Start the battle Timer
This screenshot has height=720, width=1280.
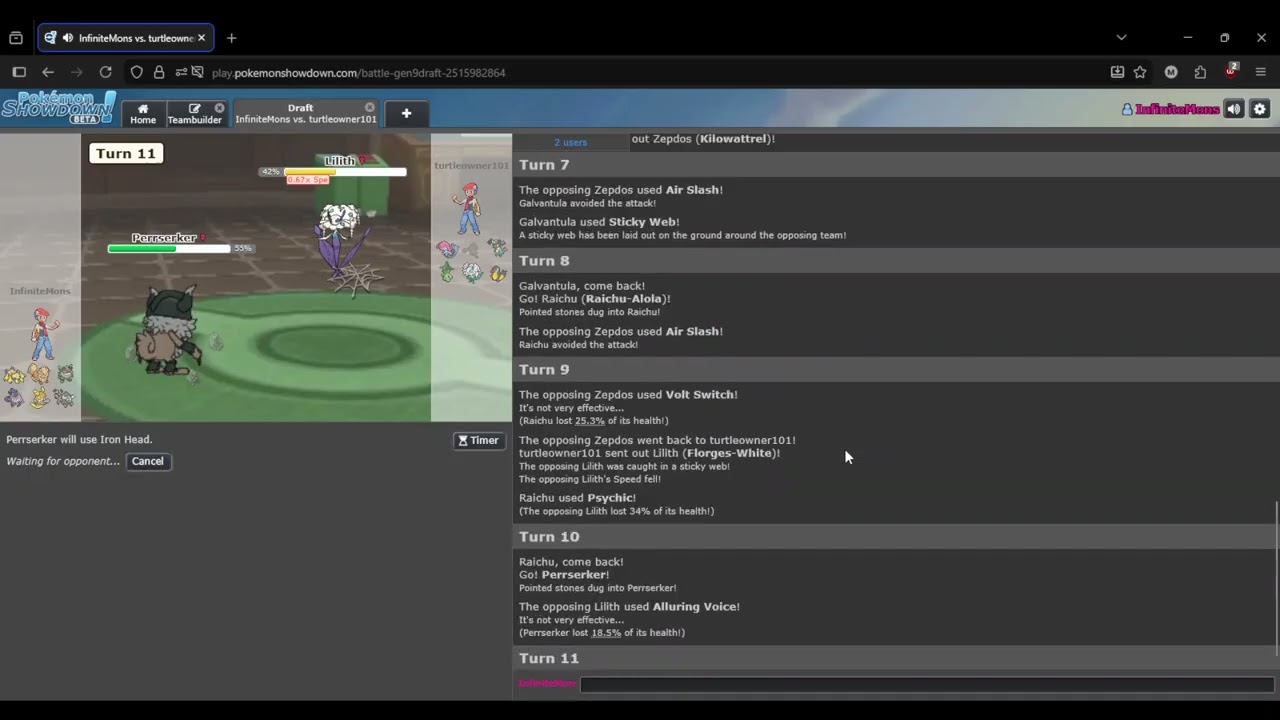478,440
